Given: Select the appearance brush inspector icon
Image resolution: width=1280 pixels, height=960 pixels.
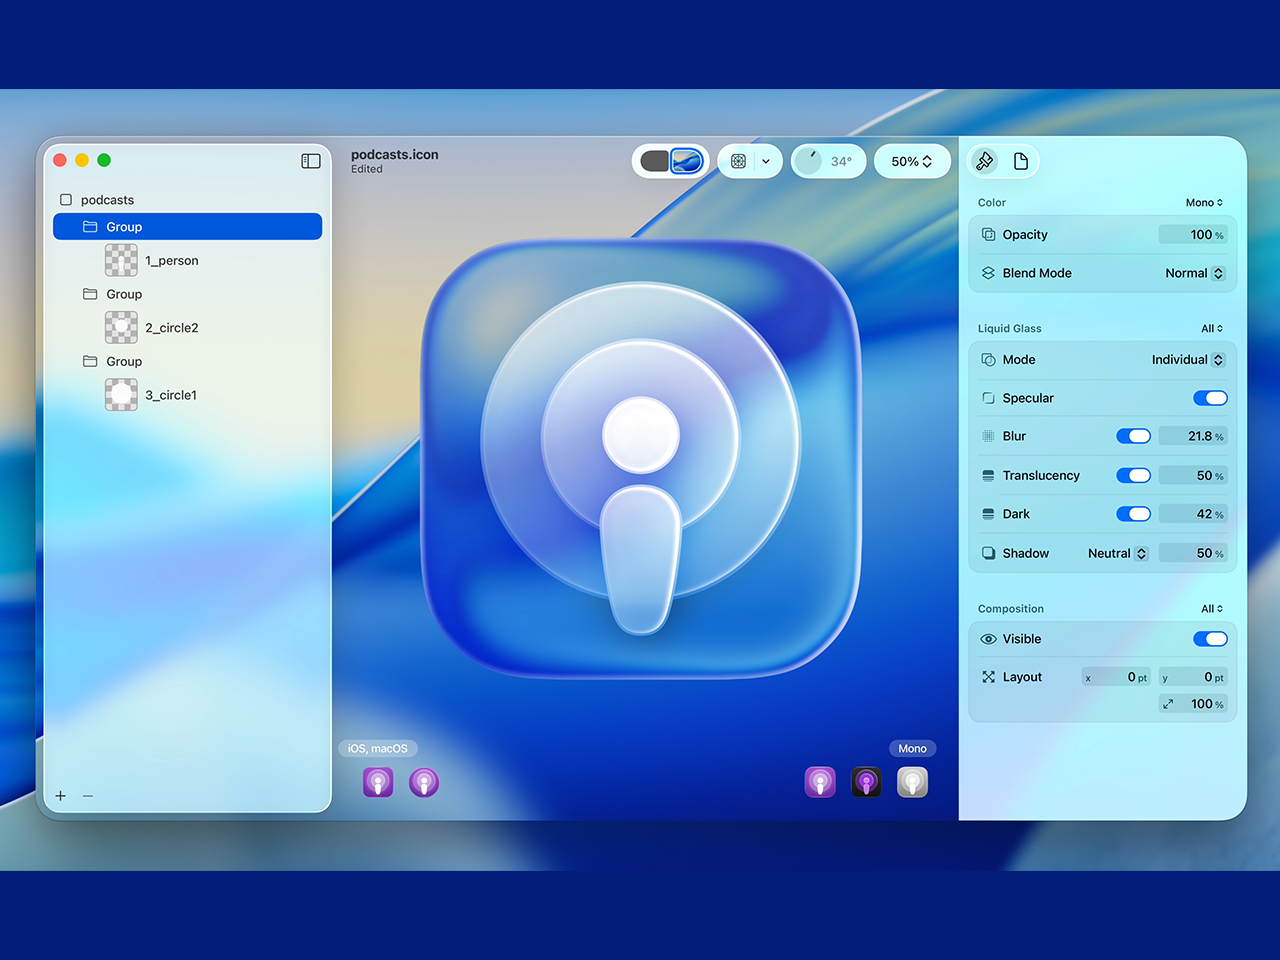Looking at the screenshot, I should click(x=985, y=161).
